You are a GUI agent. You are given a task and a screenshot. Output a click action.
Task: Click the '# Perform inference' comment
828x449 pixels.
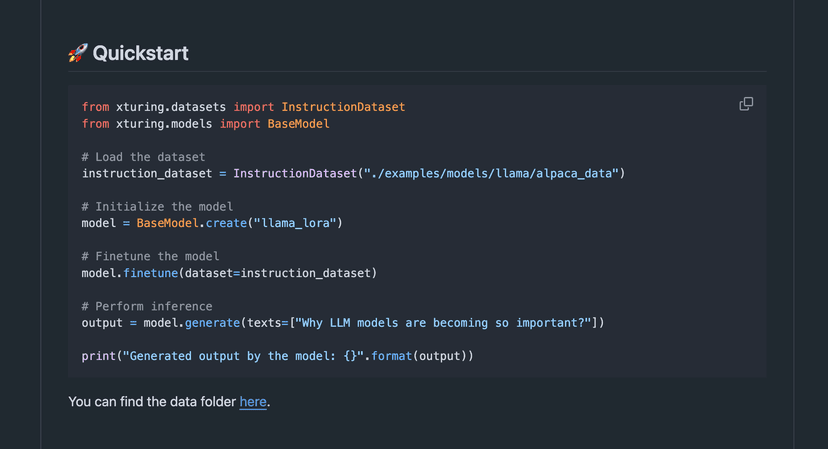pos(147,307)
